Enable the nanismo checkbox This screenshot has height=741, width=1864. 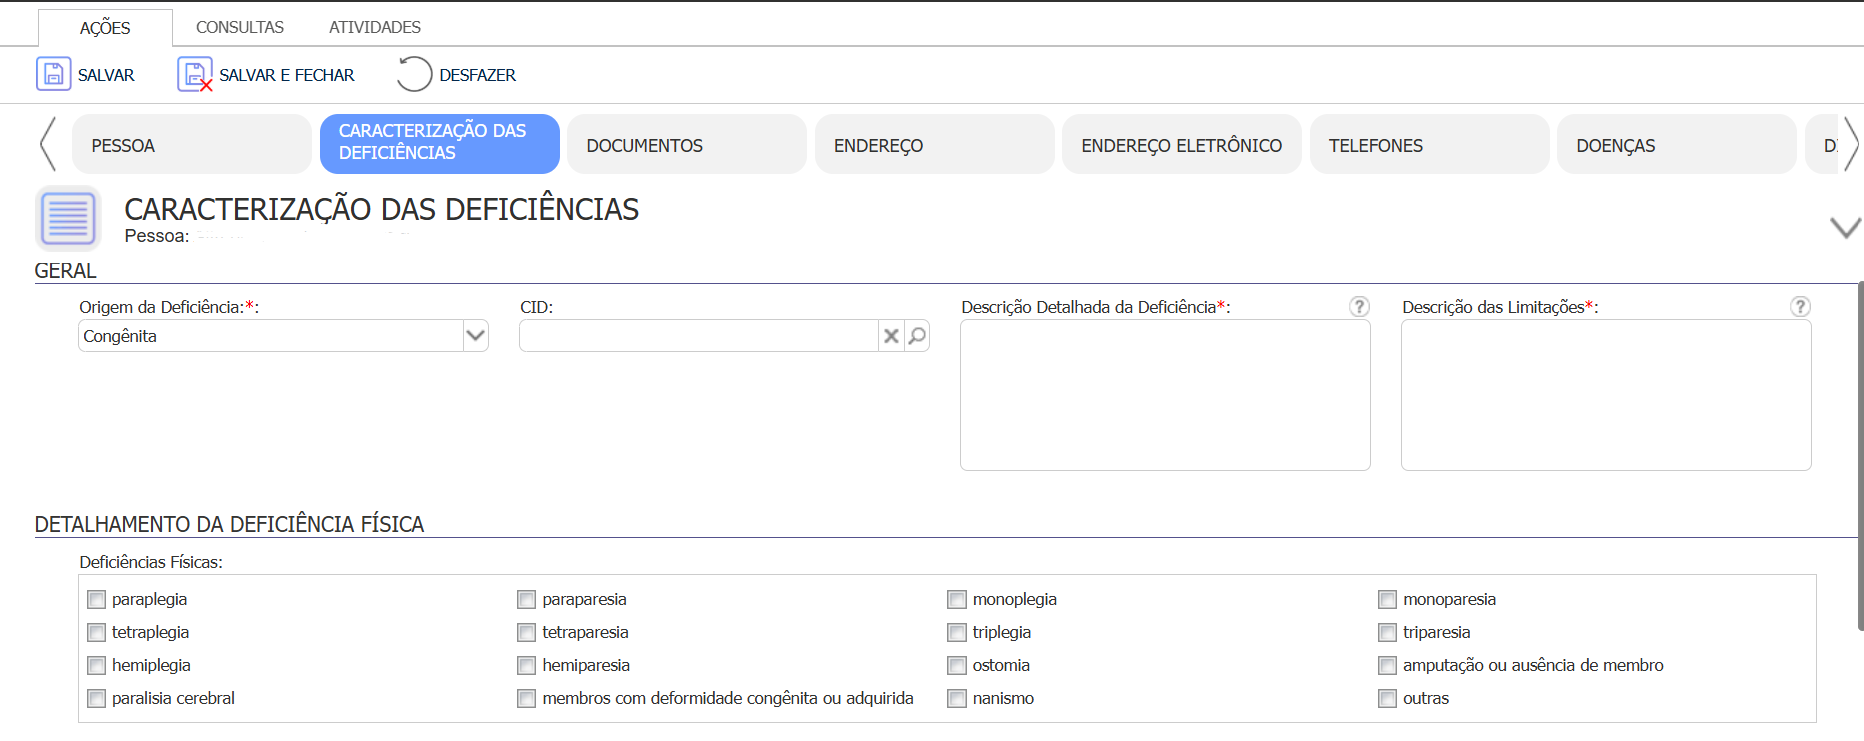tap(957, 699)
